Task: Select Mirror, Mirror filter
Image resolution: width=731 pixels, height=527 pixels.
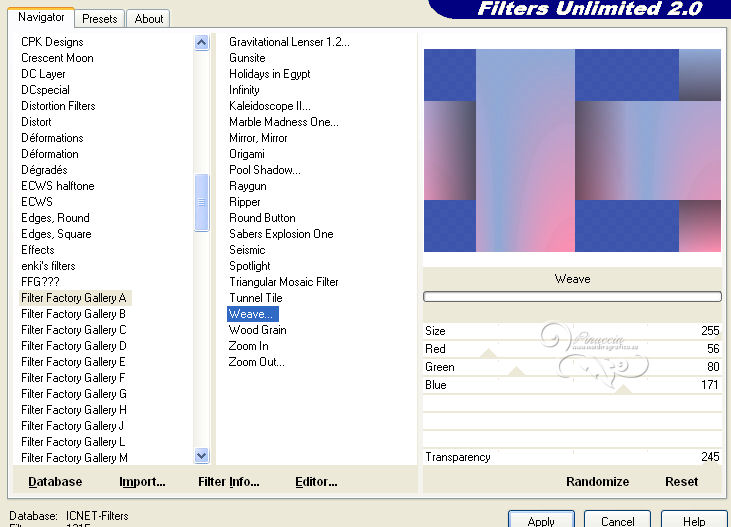Action: (258, 138)
